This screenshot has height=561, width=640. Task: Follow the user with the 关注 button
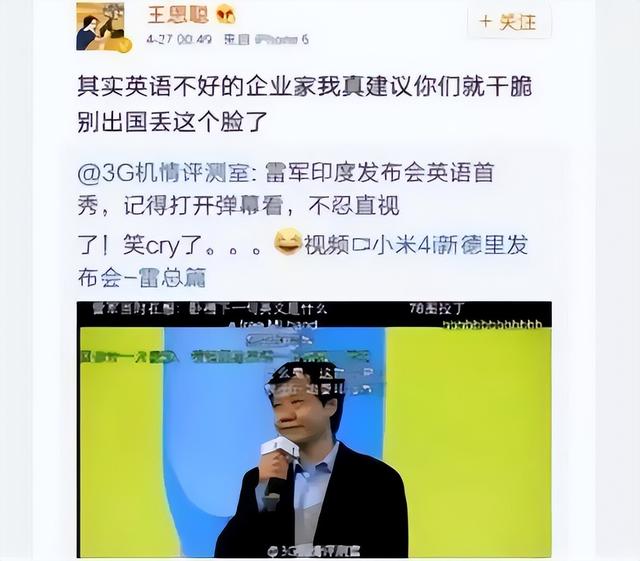coord(509,22)
